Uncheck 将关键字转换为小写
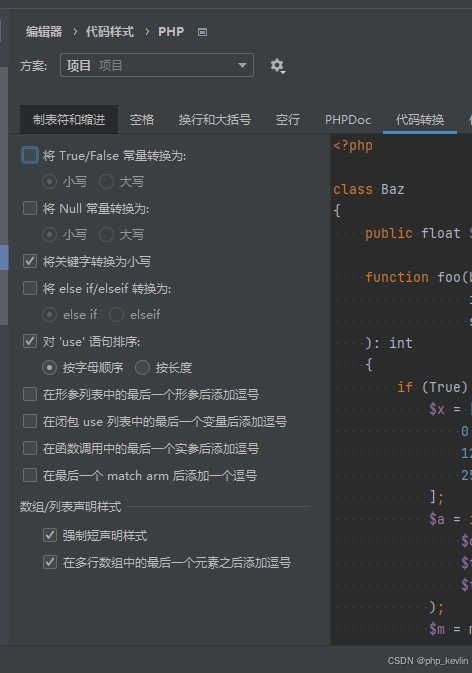This screenshot has width=472, height=673. pos(30,261)
